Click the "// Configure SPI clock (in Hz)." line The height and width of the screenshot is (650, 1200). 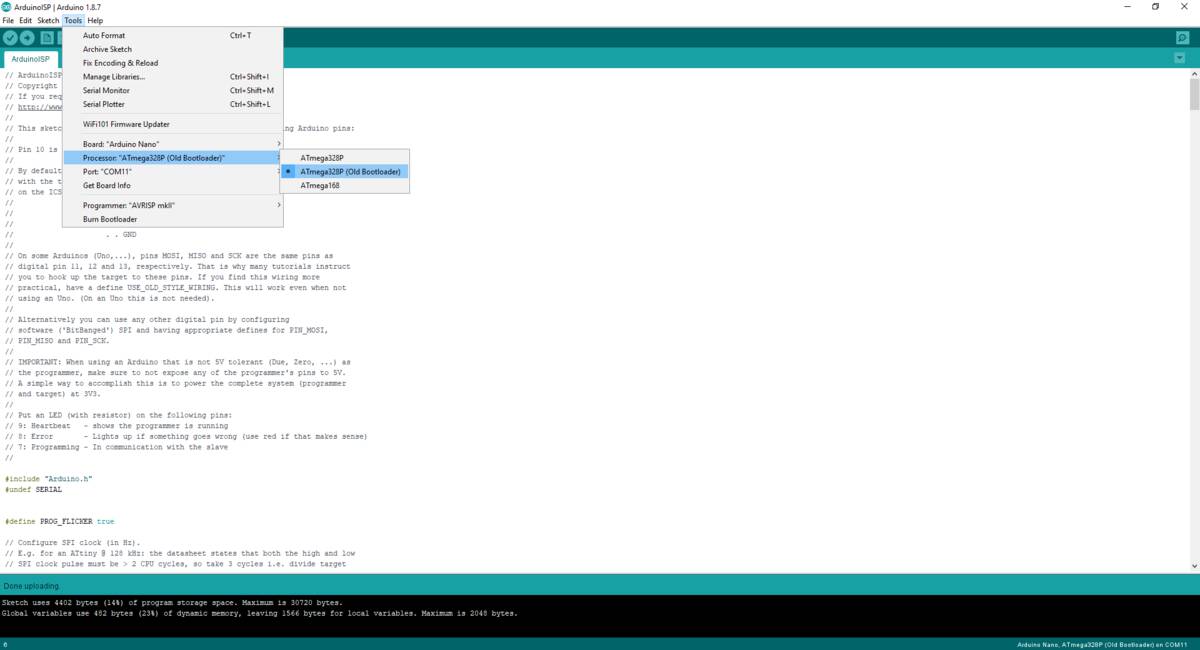(x=73, y=542)
